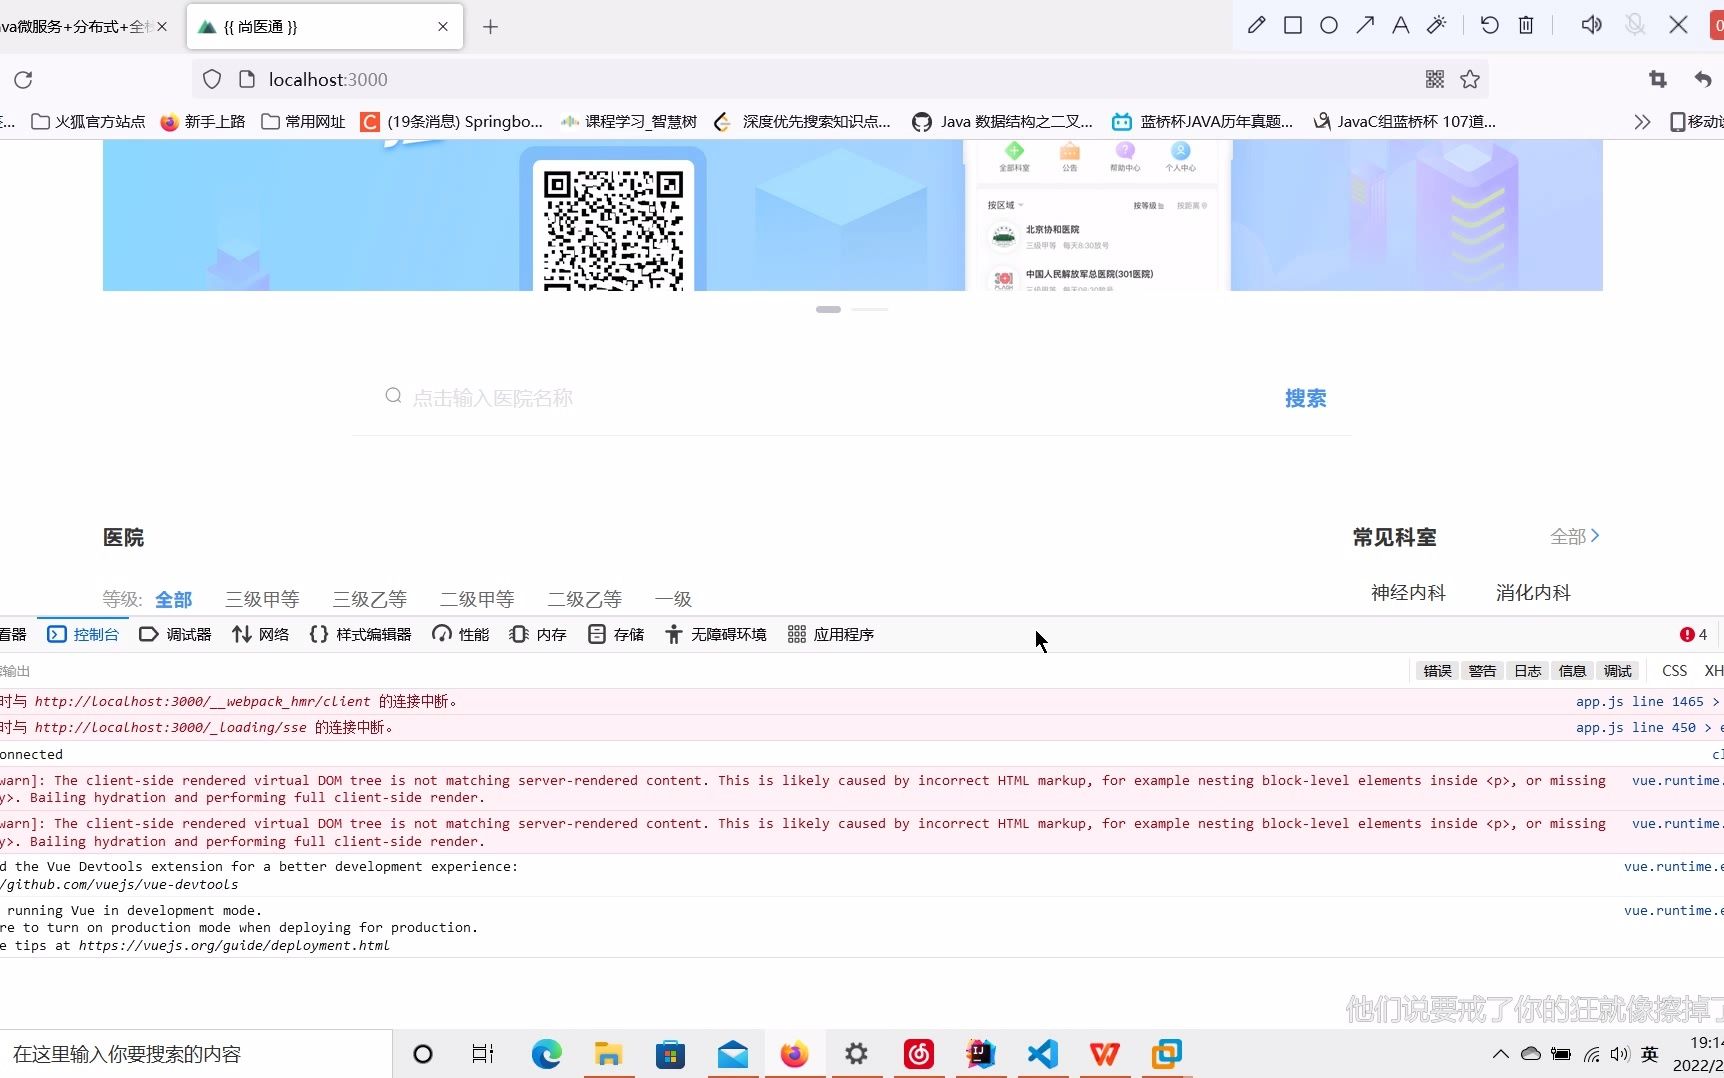Screen dimensions: 1724x1078
Task: Toggle the CSS console filter
Action: pos(1674,671)
